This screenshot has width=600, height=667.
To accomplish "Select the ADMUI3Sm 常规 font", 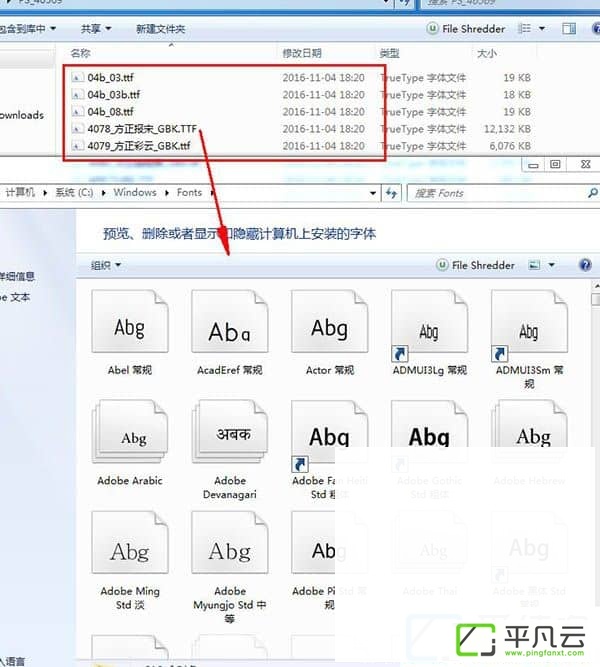I will click(x=529, y=339).
